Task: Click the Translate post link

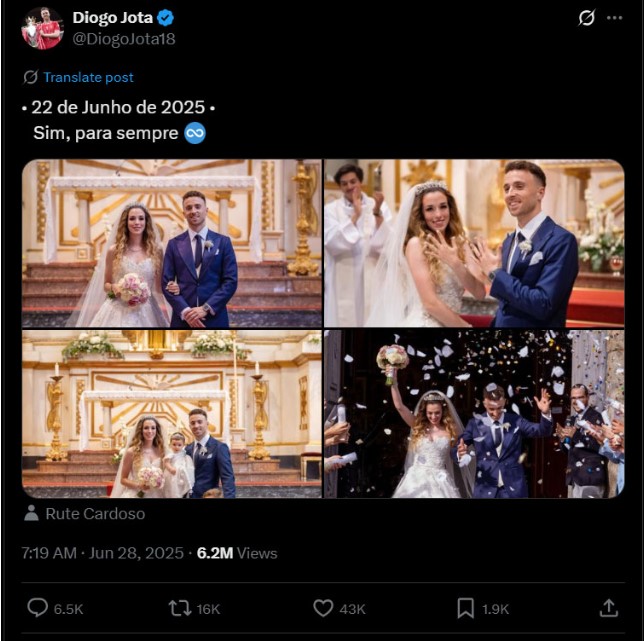Action: pos(88,77)
